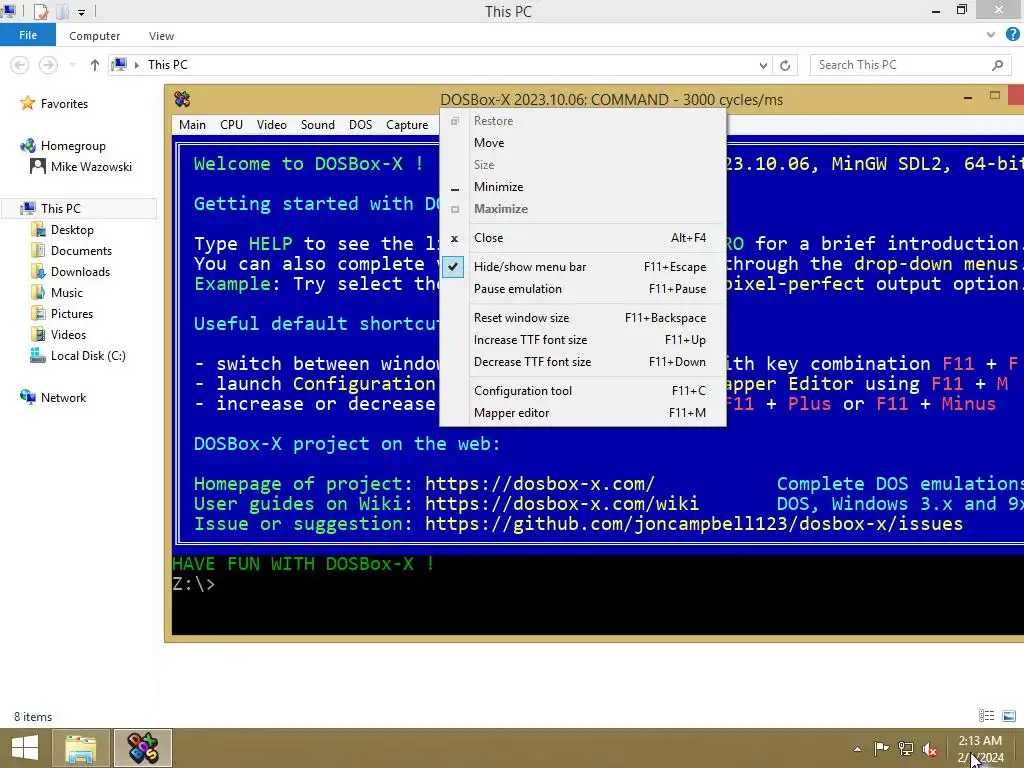Open Explorer help question mark icon

click(x=1012, y=35)
